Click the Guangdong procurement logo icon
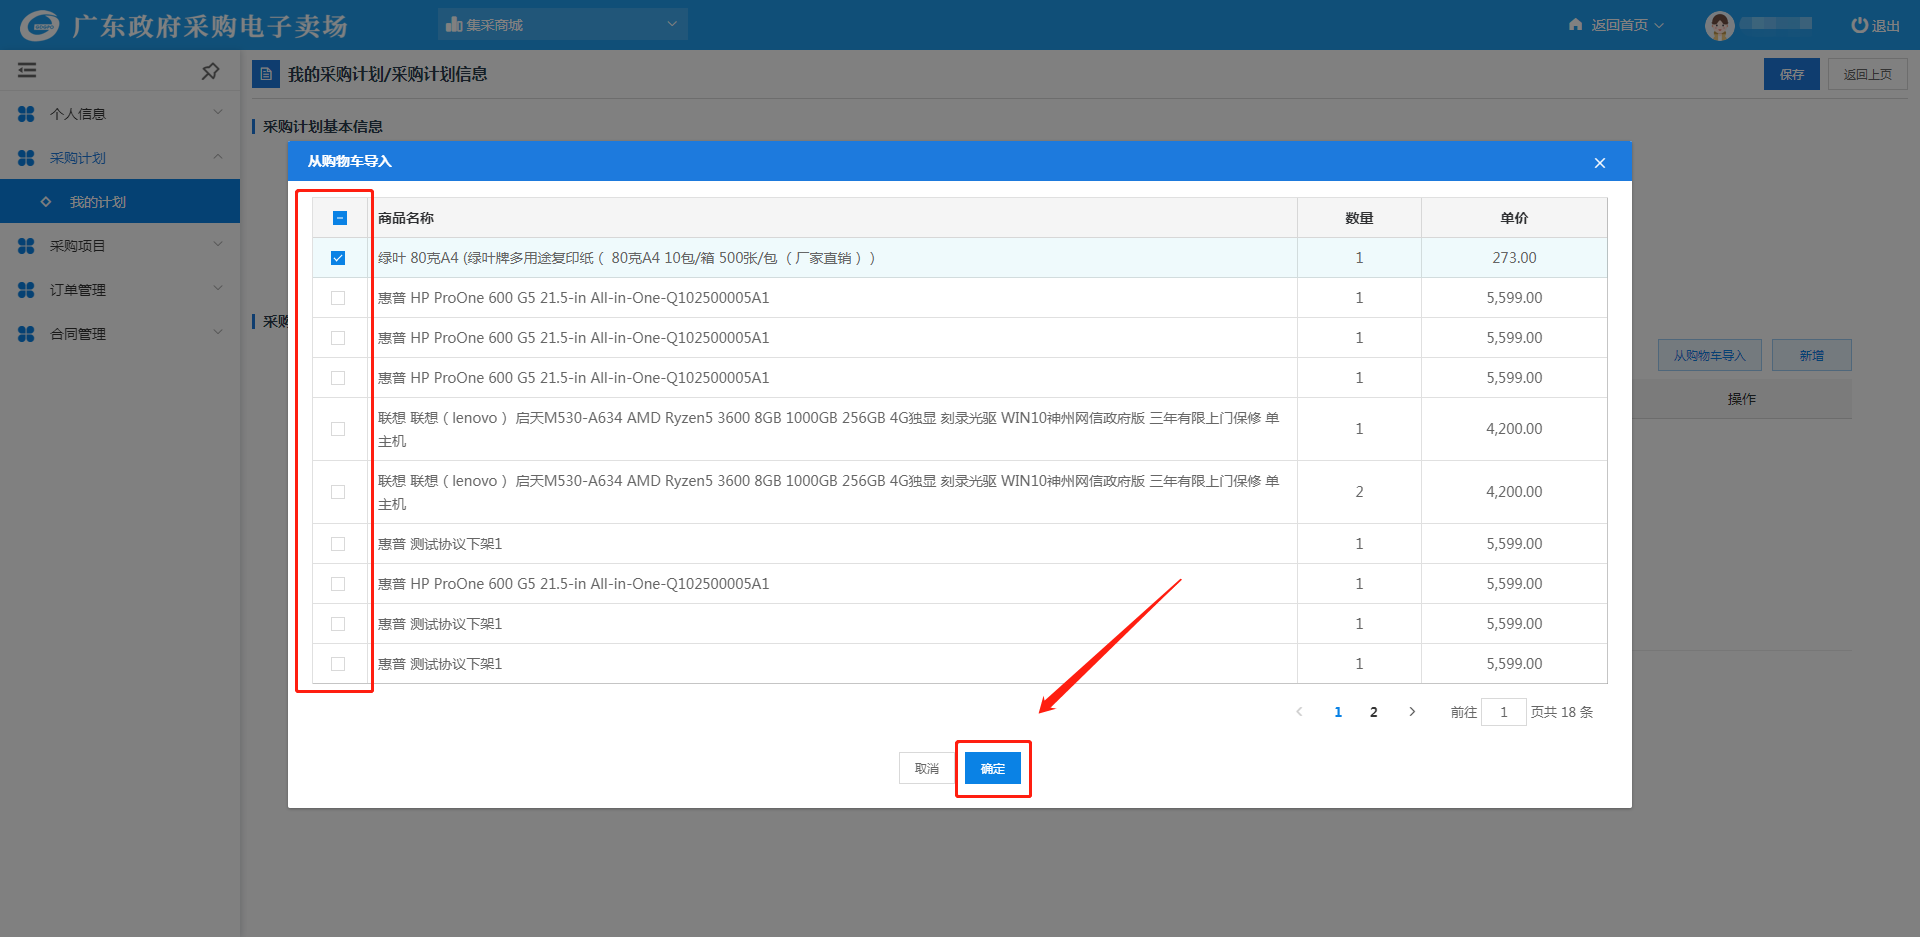 point(40,26)
